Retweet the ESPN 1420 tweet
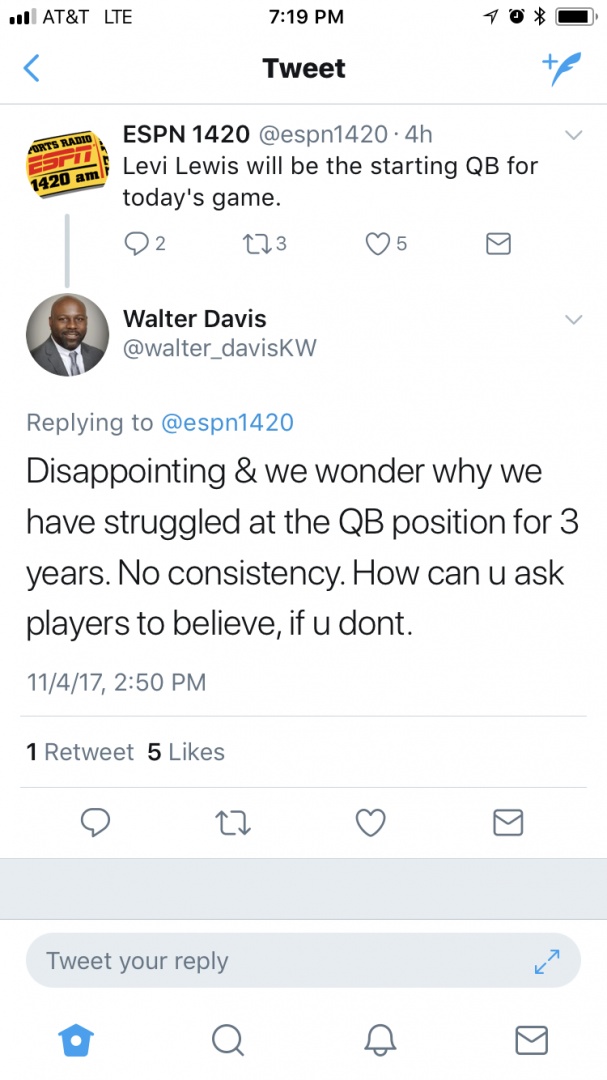The image size is (607, 1080). pyautogui.click(x=265, y=243)
